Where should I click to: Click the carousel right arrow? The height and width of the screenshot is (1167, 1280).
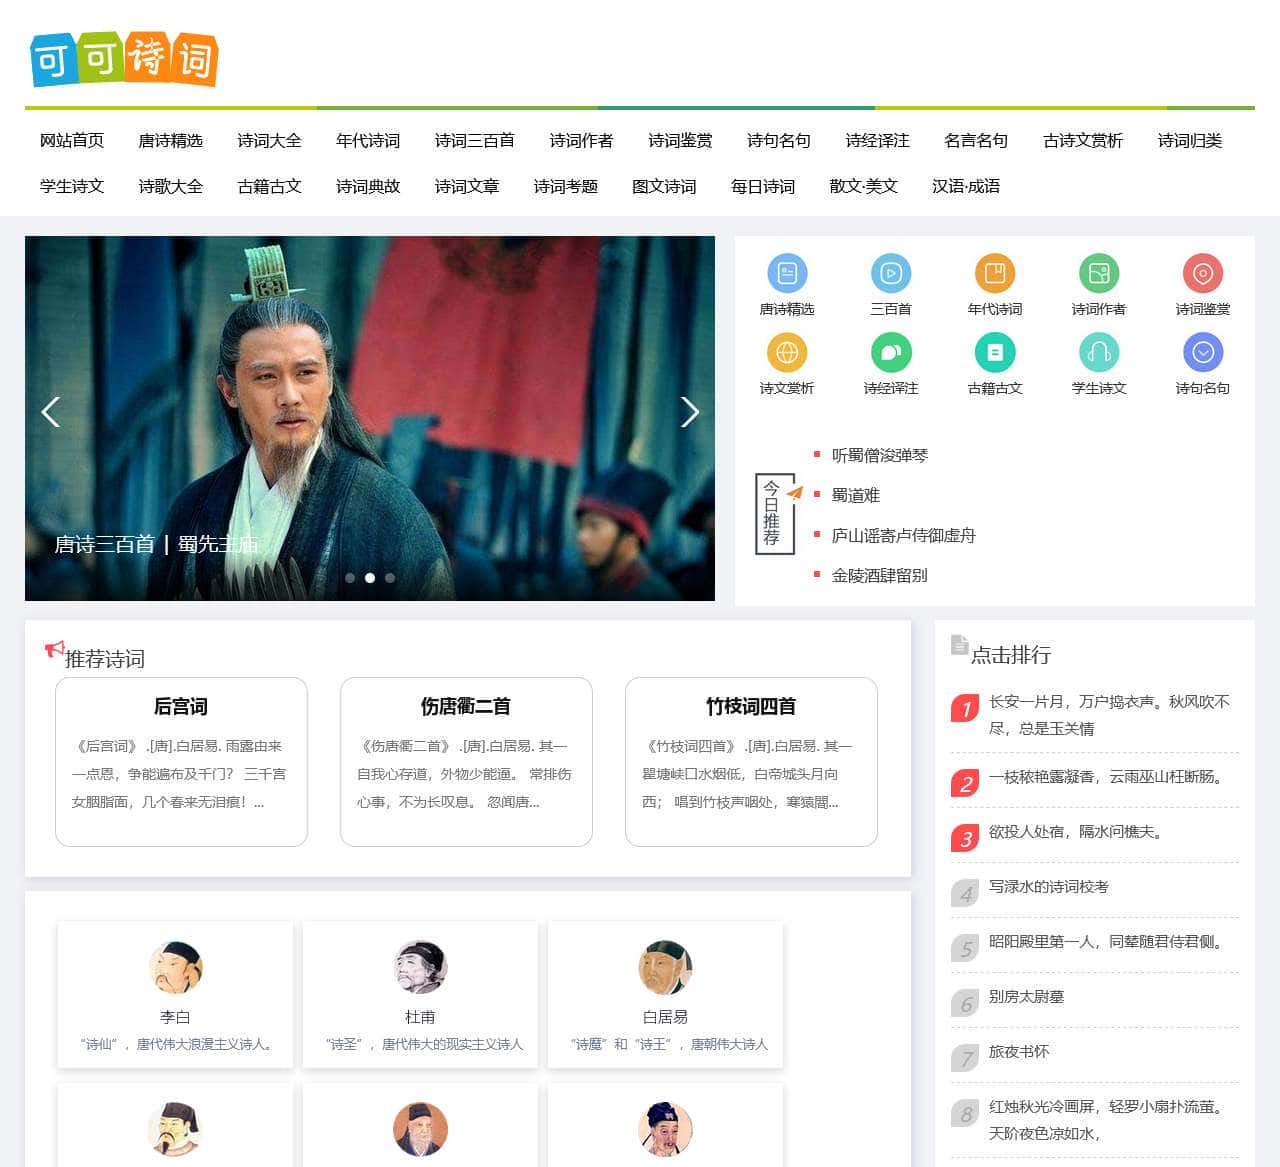point(690,411)
